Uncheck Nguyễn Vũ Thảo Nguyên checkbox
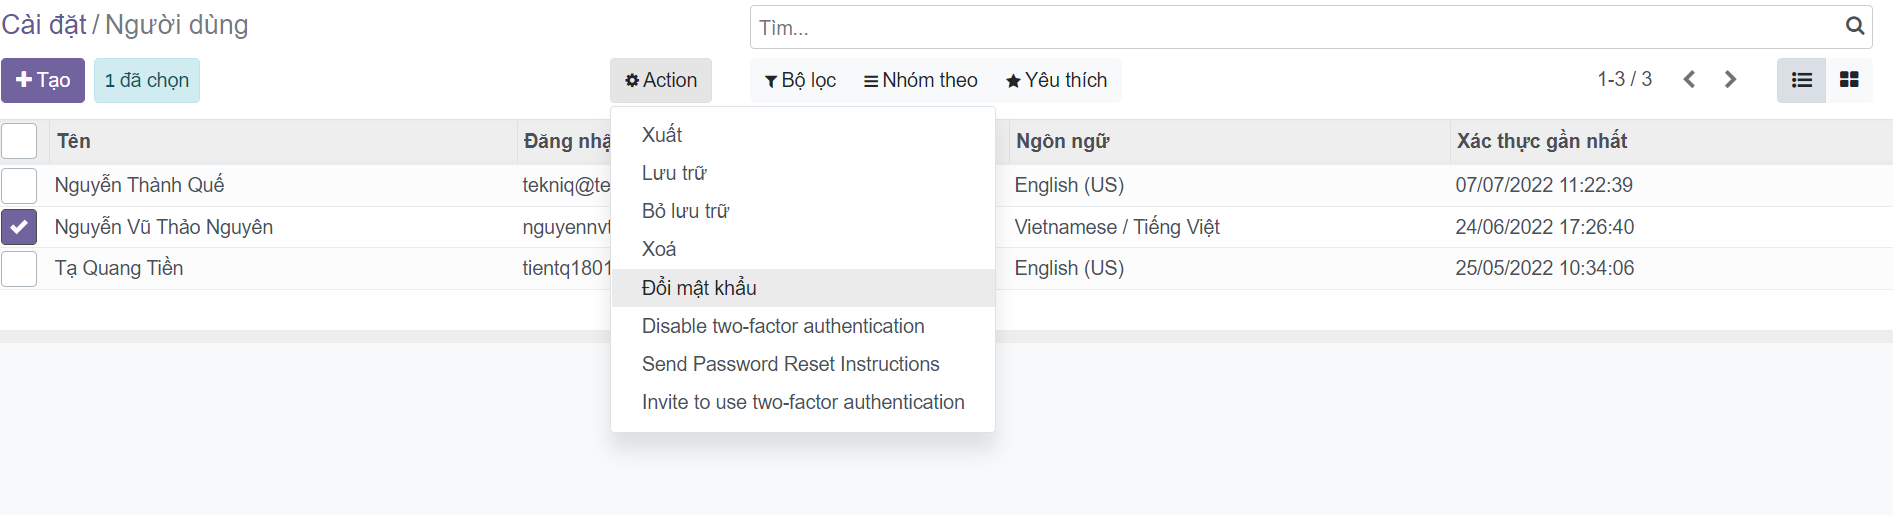This screenshot has width=1893, height=515. point(19,227)
